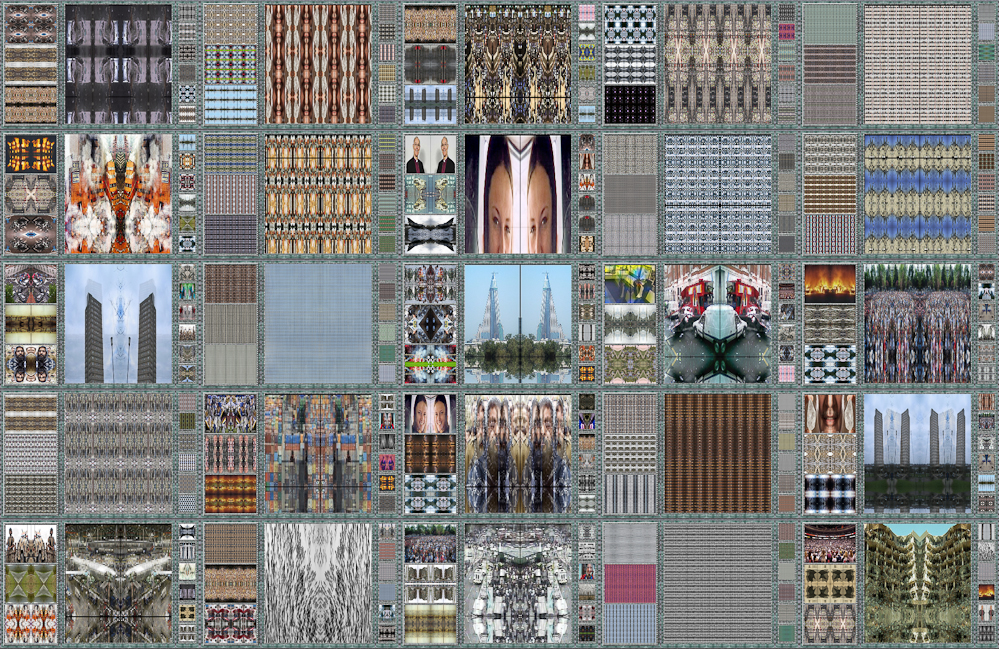Select the large green apartment balconies image
The image size is (999, 649).
pyautogui.click(x=917, y=583)
